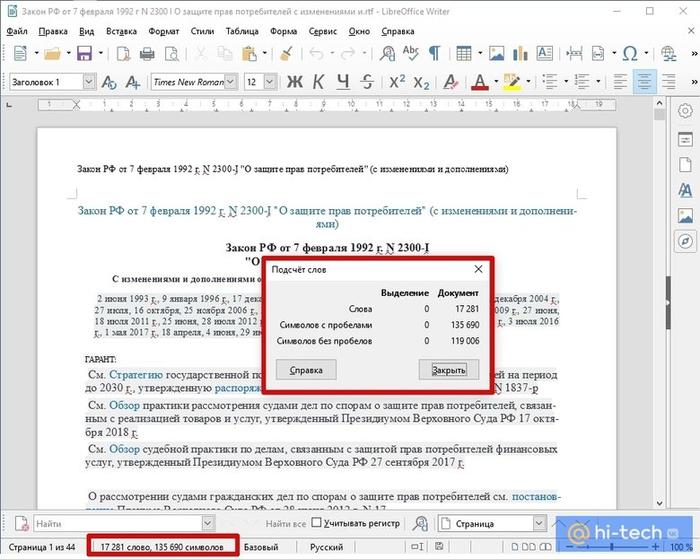700x559 pixels.
Task: Open the paragraph style 'Заголовок 1' dropdown
Action: pos(89,82)
